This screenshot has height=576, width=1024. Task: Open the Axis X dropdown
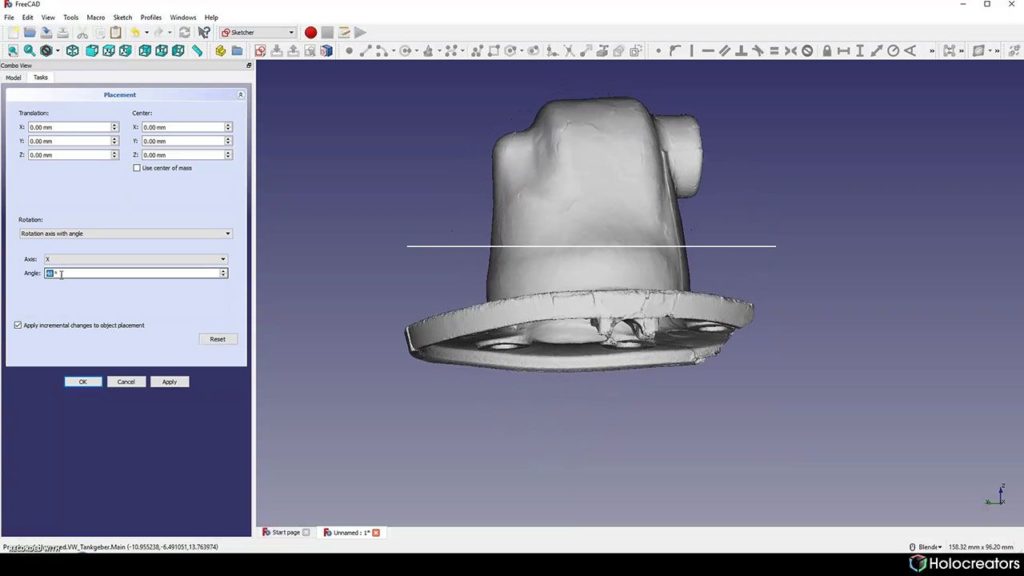pos(136,259)
